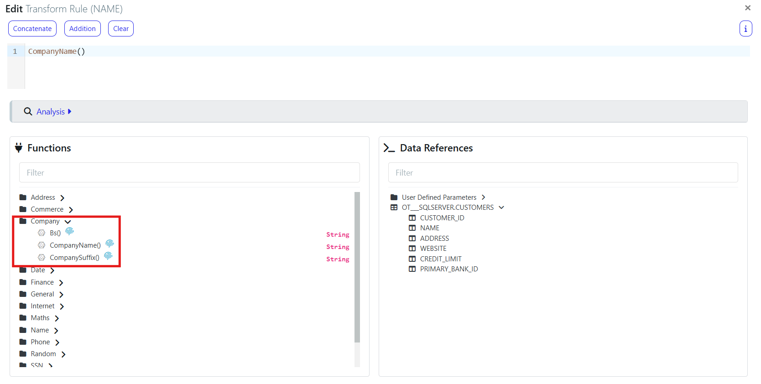The width and height of the screenshot is (761, 384).
Task: Click the Maths folder icon
Action: coord(23,317)
